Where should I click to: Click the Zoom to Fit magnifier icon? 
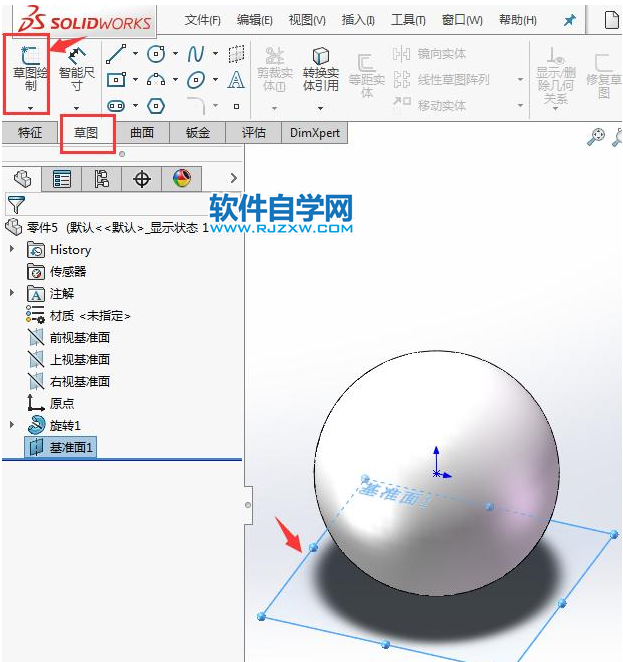(596, 137)
